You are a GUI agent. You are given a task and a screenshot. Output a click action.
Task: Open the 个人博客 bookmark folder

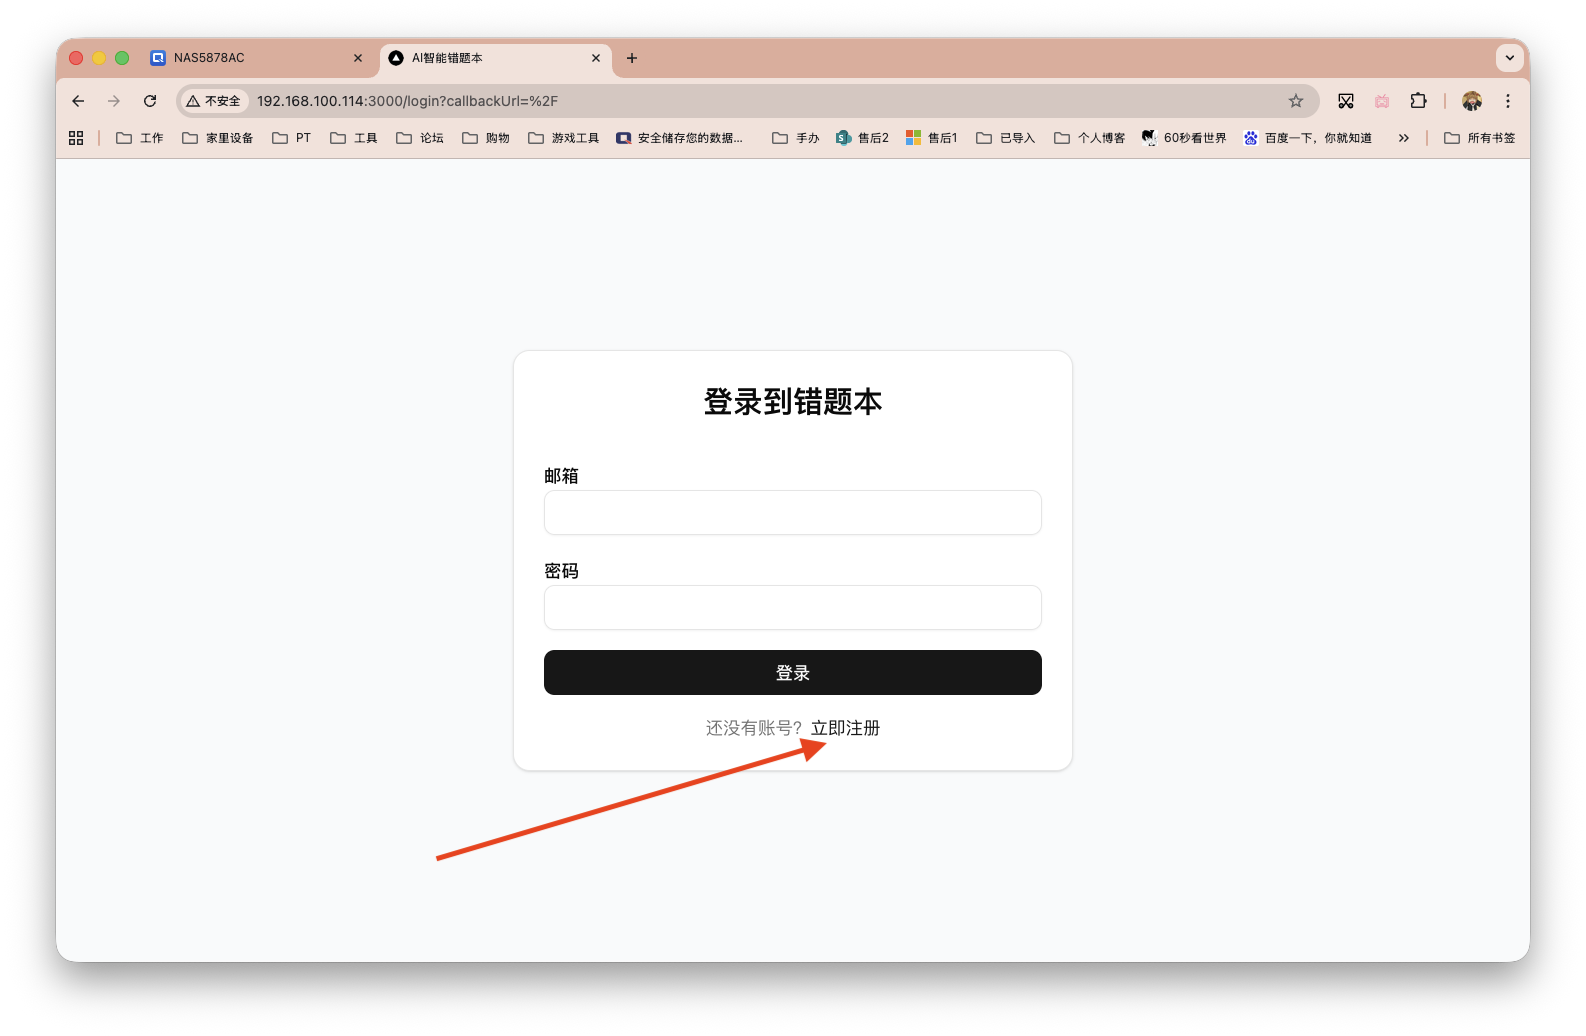1090,138
